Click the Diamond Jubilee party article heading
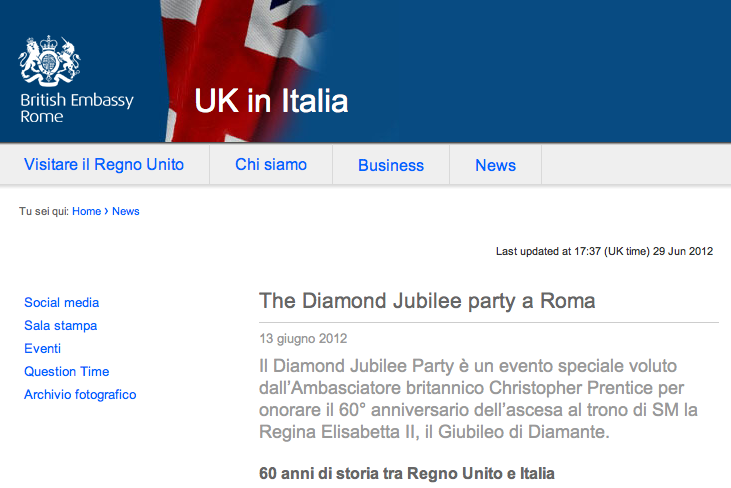The width and height of the screenshot is (731, 488). [427, 301]
